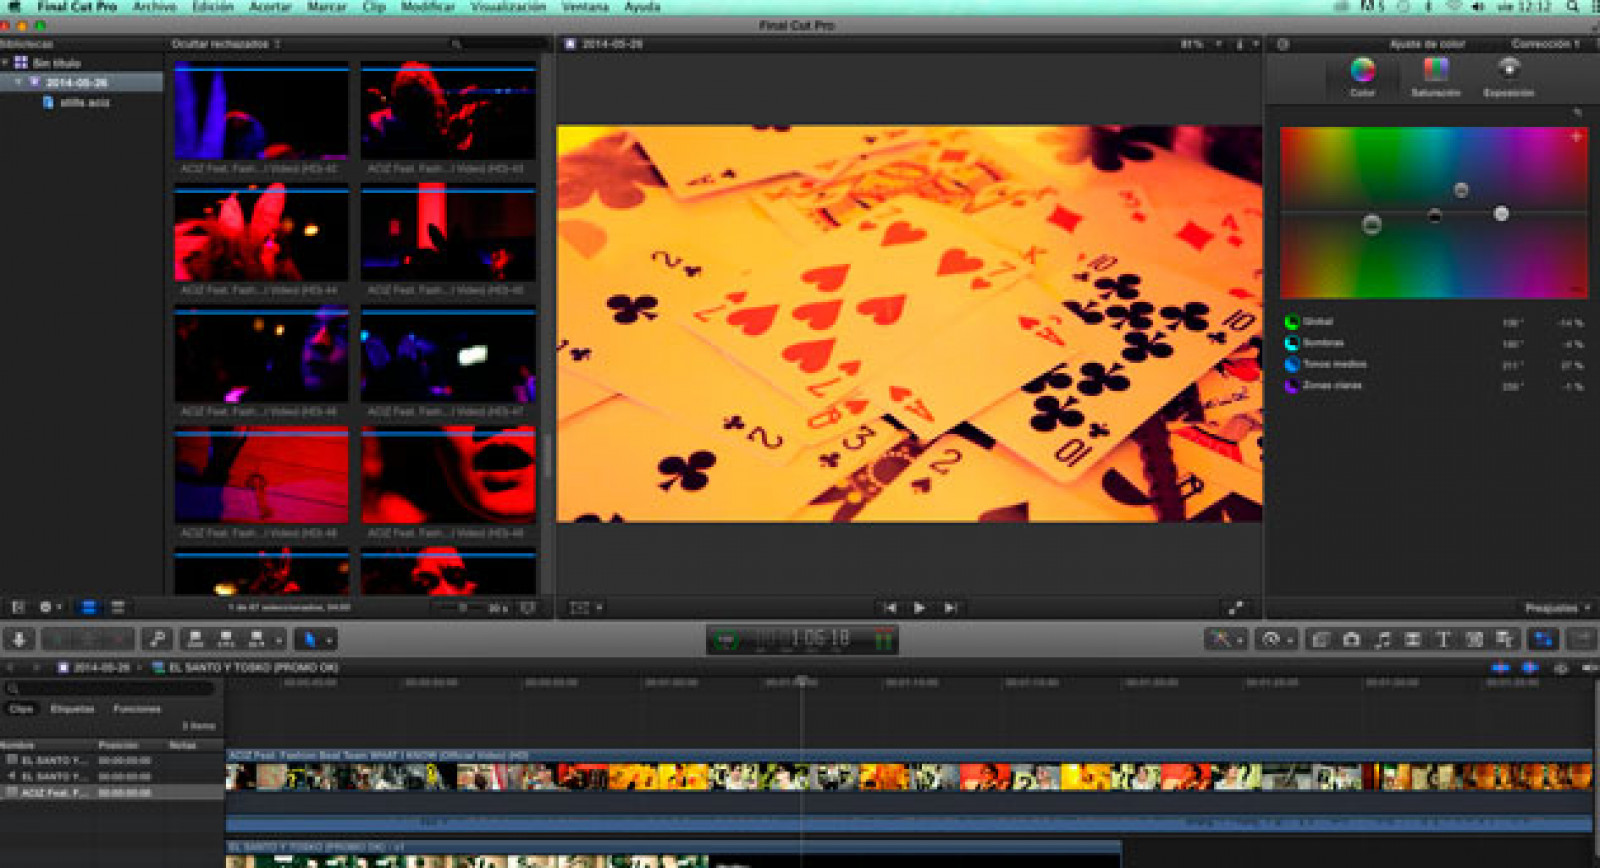Screen dimensions: 1600x868
Task: Select the white Zonas claras puck
Action: [1501, 214]
